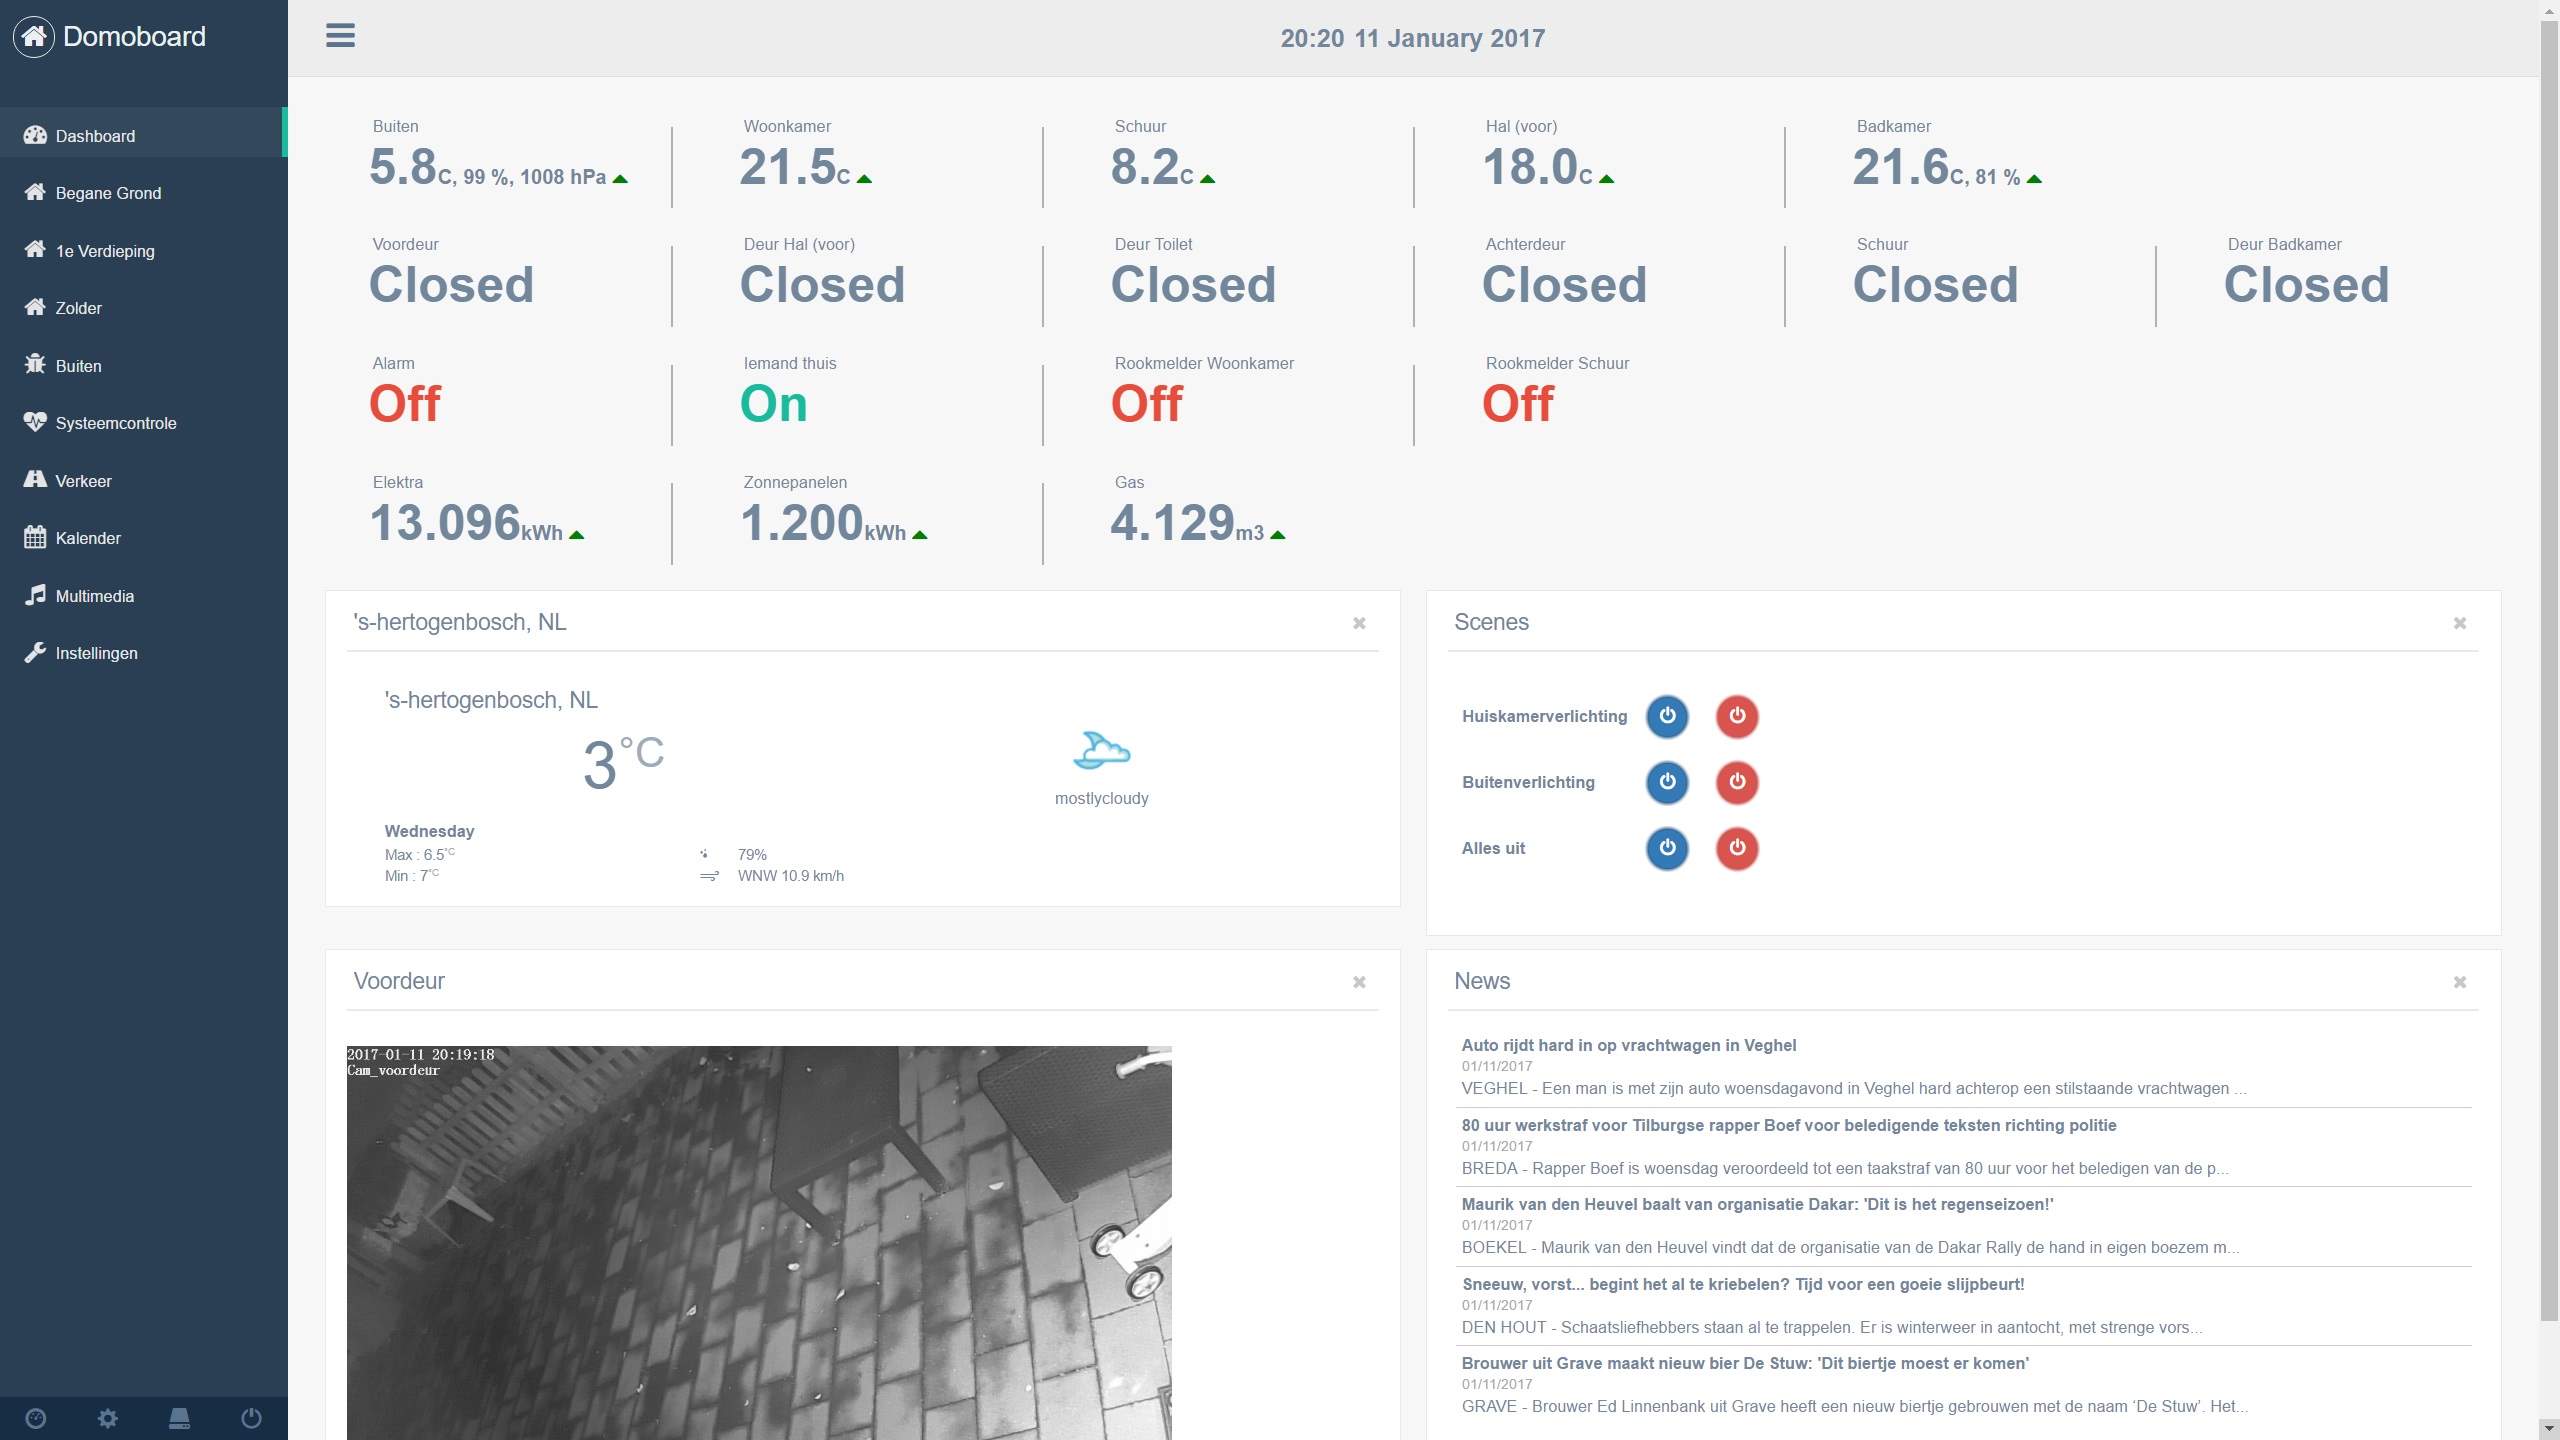Select Buiten in the sidebar
This screenshot has width=2560, height=1440.
[143, 366]
